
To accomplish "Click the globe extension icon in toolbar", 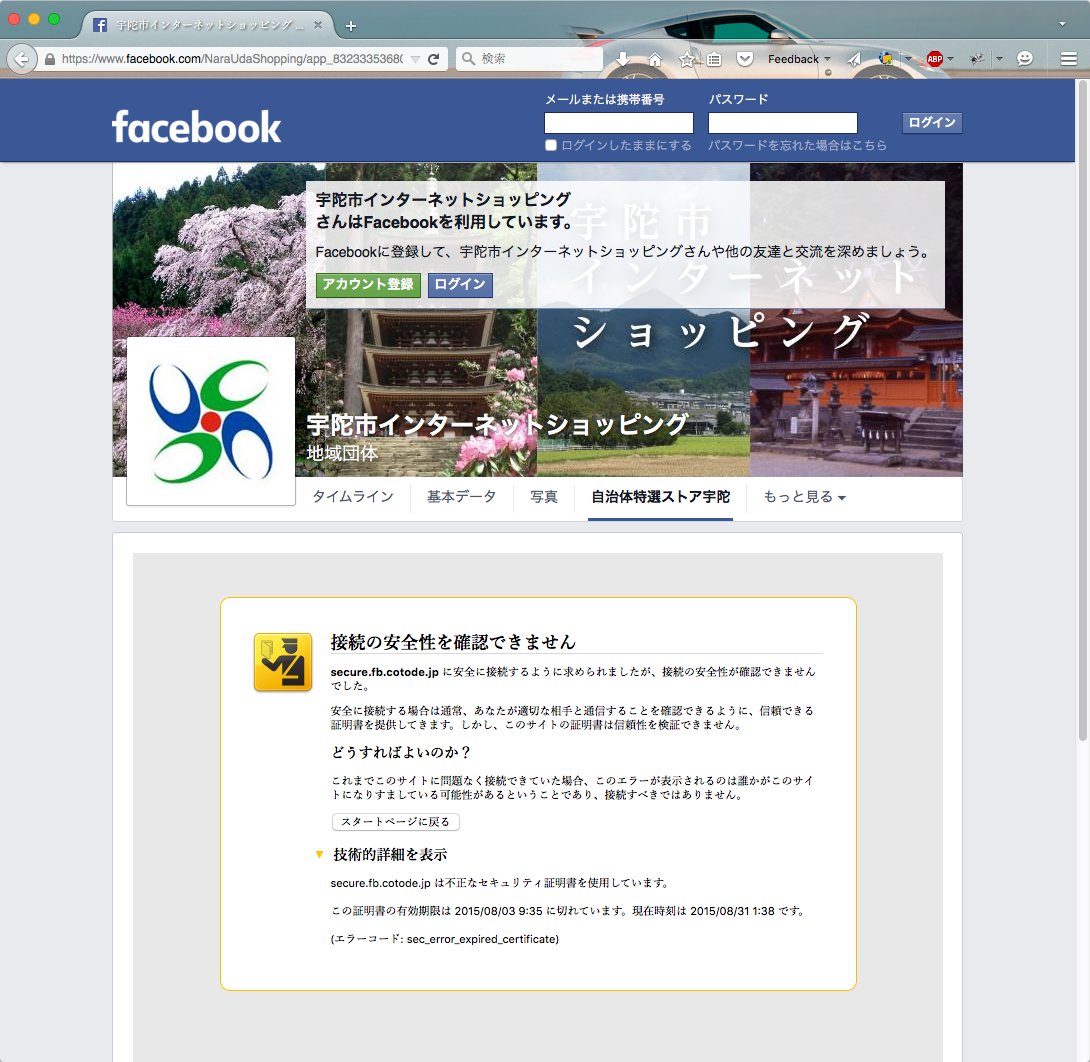I will 886,59.
